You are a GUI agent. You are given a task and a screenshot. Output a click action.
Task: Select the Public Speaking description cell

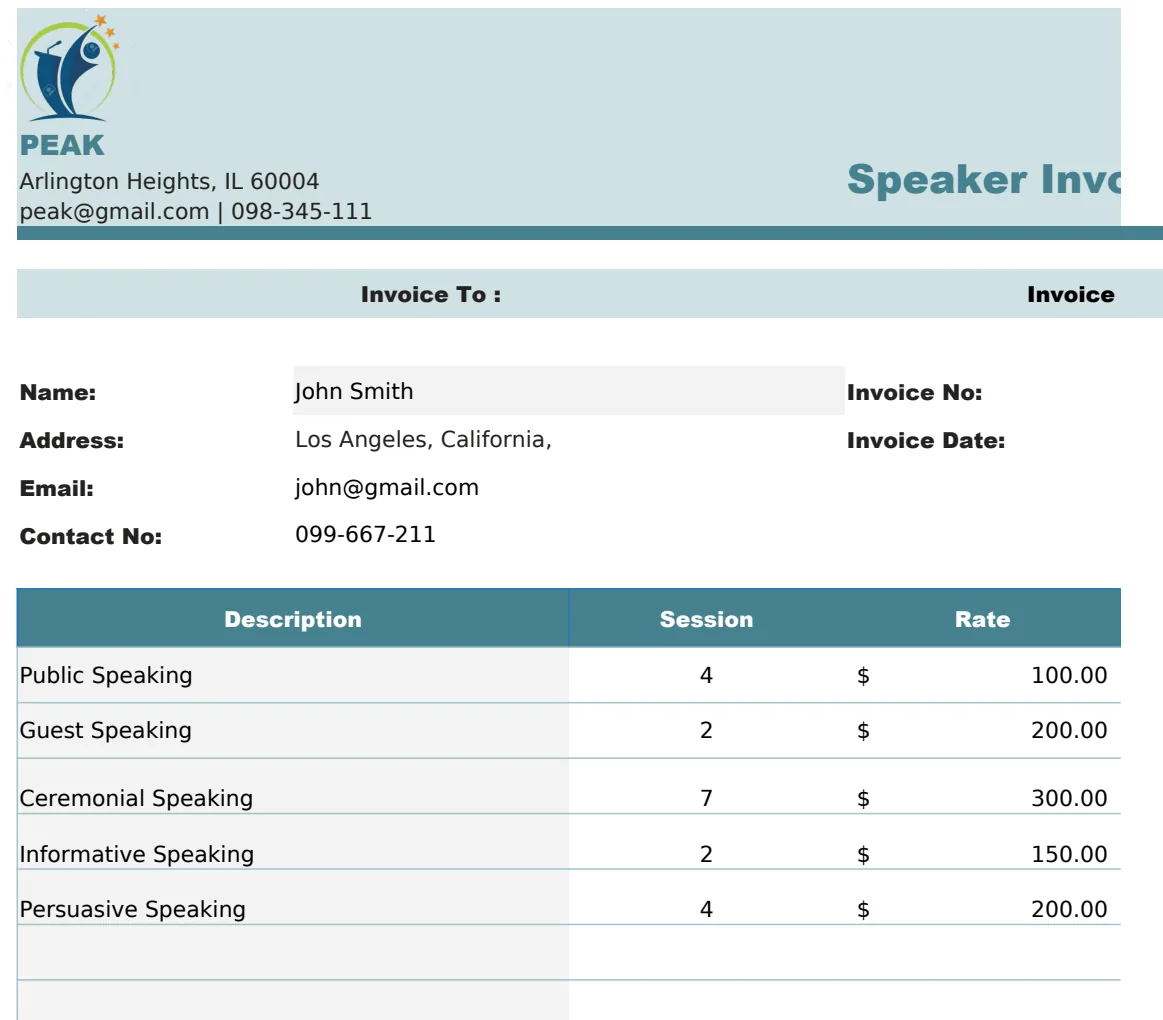(x=293, y=675)
